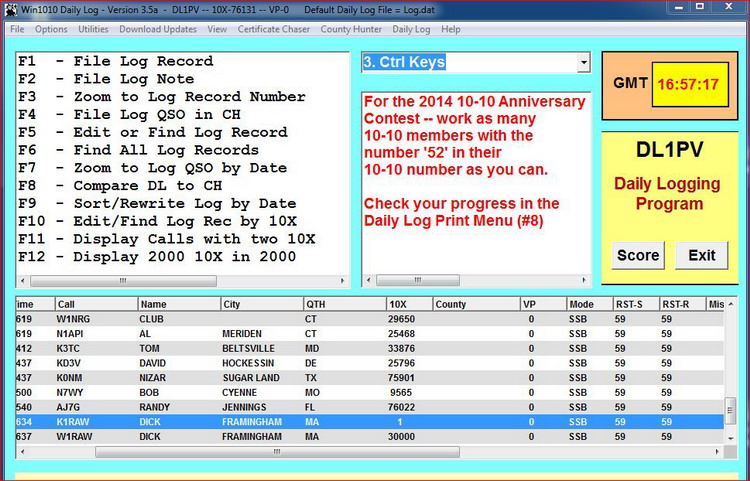The height and width of the screenshot is (481, 750).
Task: Open the File menu
Action: point(17,29)
